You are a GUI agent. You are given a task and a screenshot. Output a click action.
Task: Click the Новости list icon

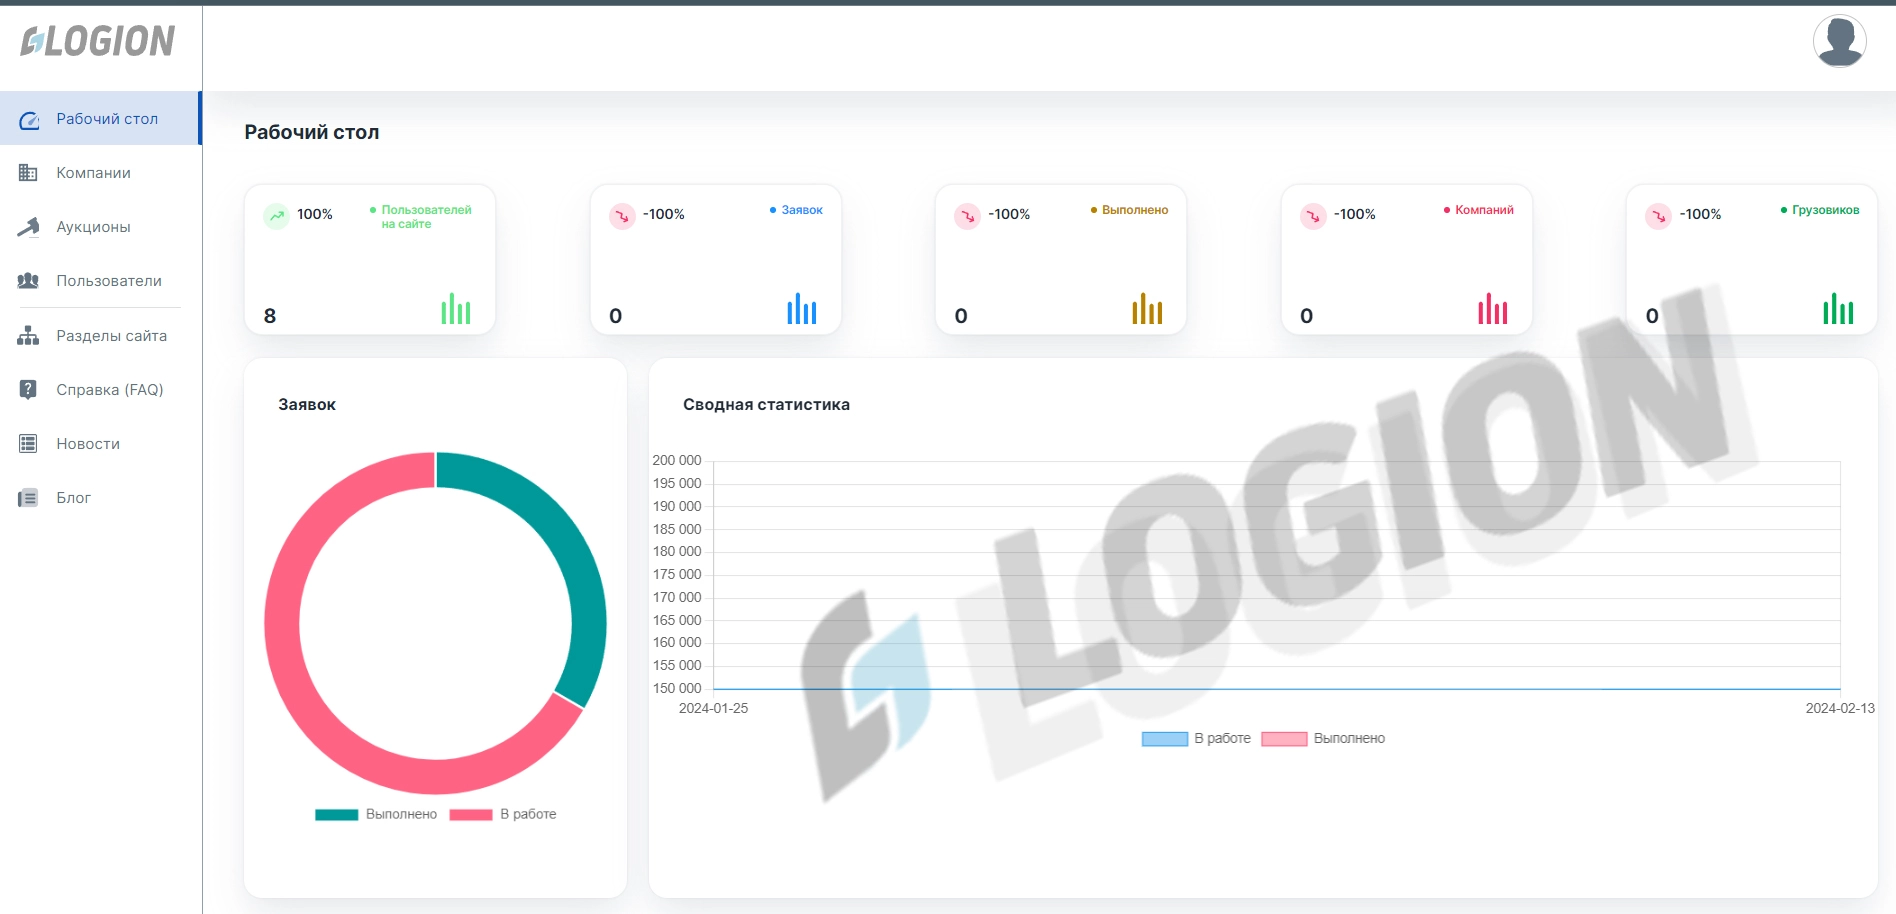28,444
